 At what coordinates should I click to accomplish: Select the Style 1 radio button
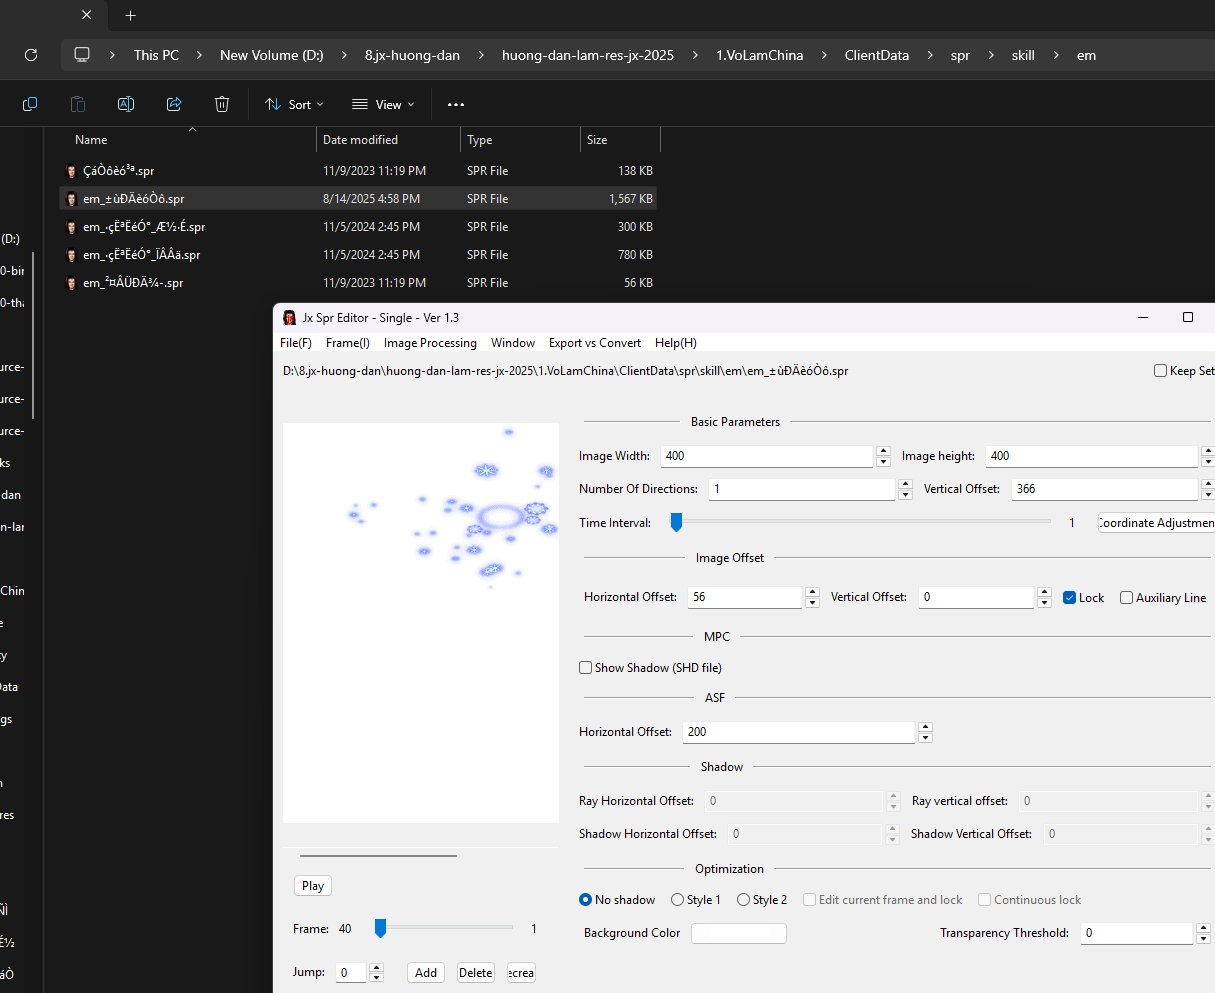(x=678, y=900)
